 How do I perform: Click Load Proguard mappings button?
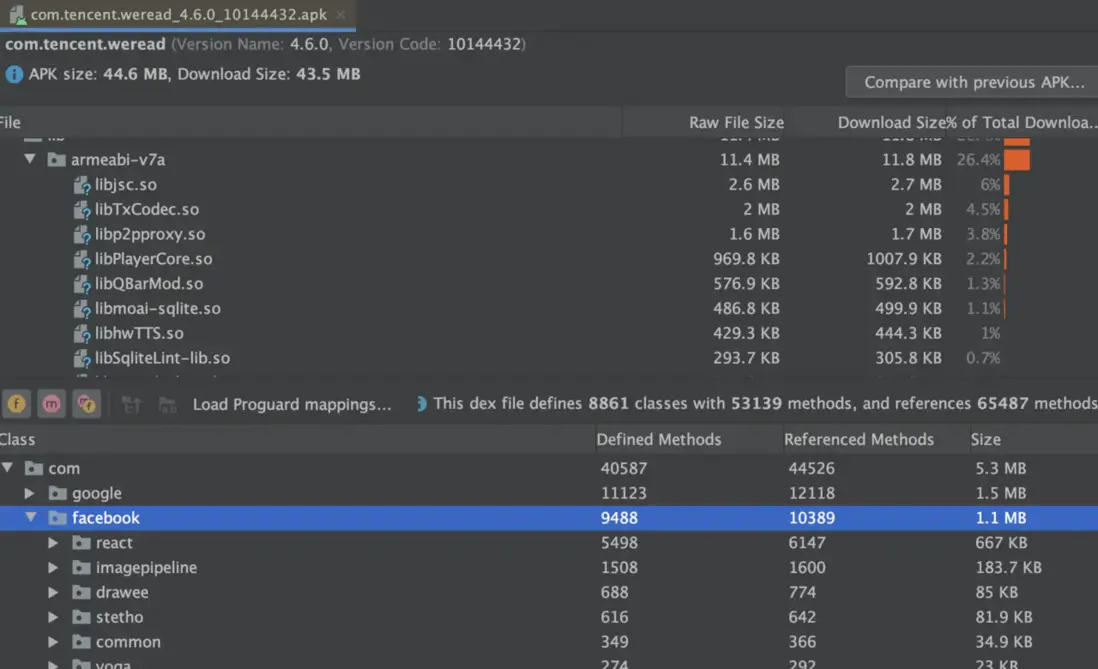pos(292,404)
